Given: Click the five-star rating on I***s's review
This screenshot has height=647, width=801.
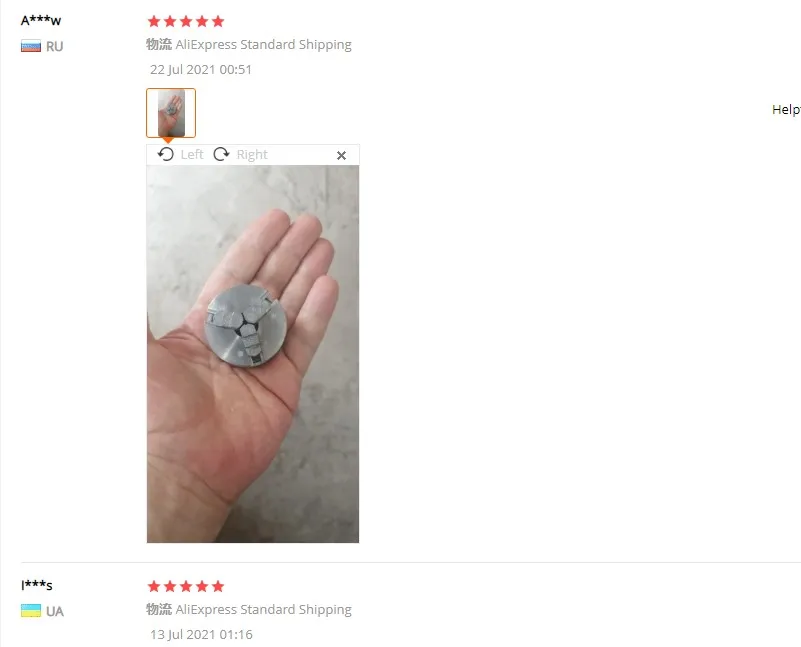Looking at the screenshot, I should pos(186,586).
